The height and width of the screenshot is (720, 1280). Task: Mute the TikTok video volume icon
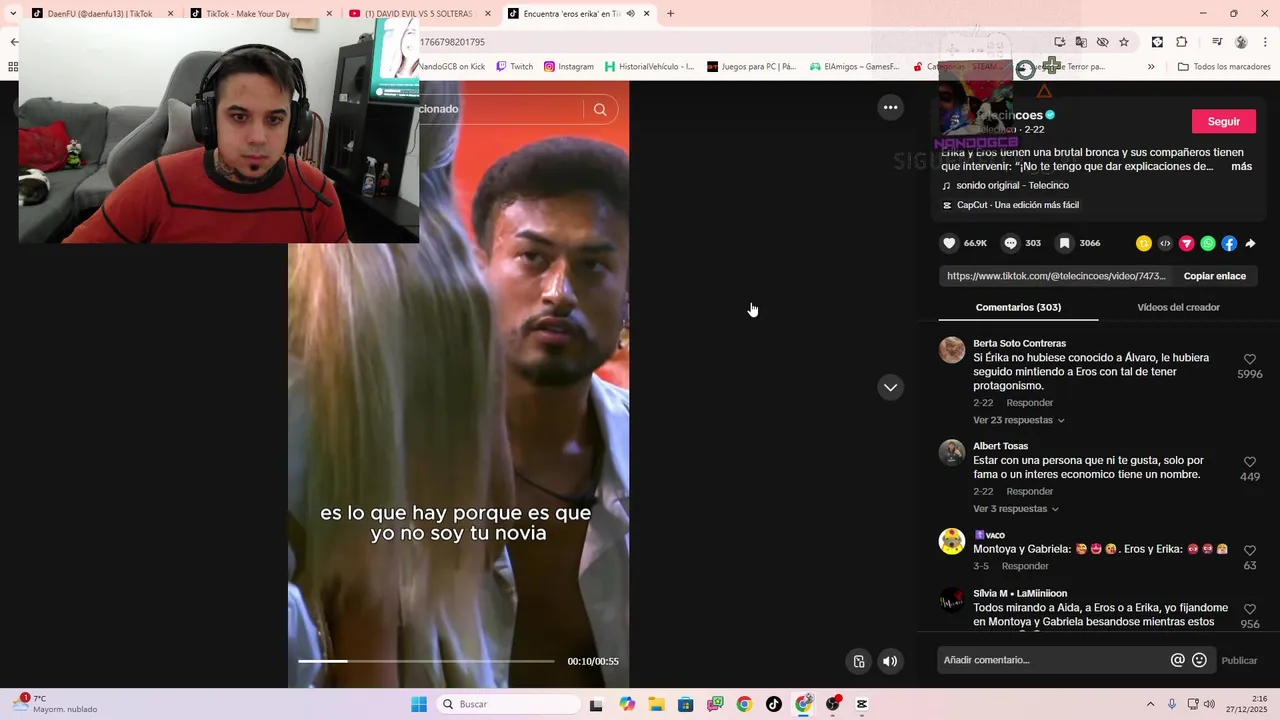point(890,661)
